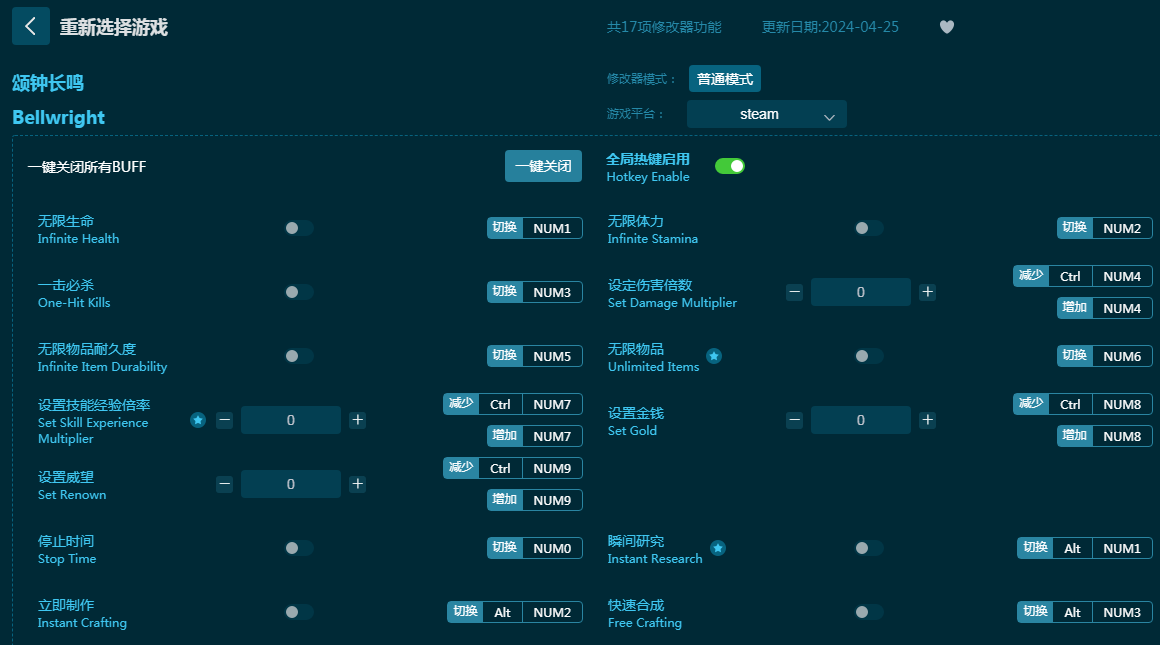Viewport: 1160px width, 645px height.
Task: Click the NUM6 hotkey for Unlimited Items
Action: (1105, 356)
